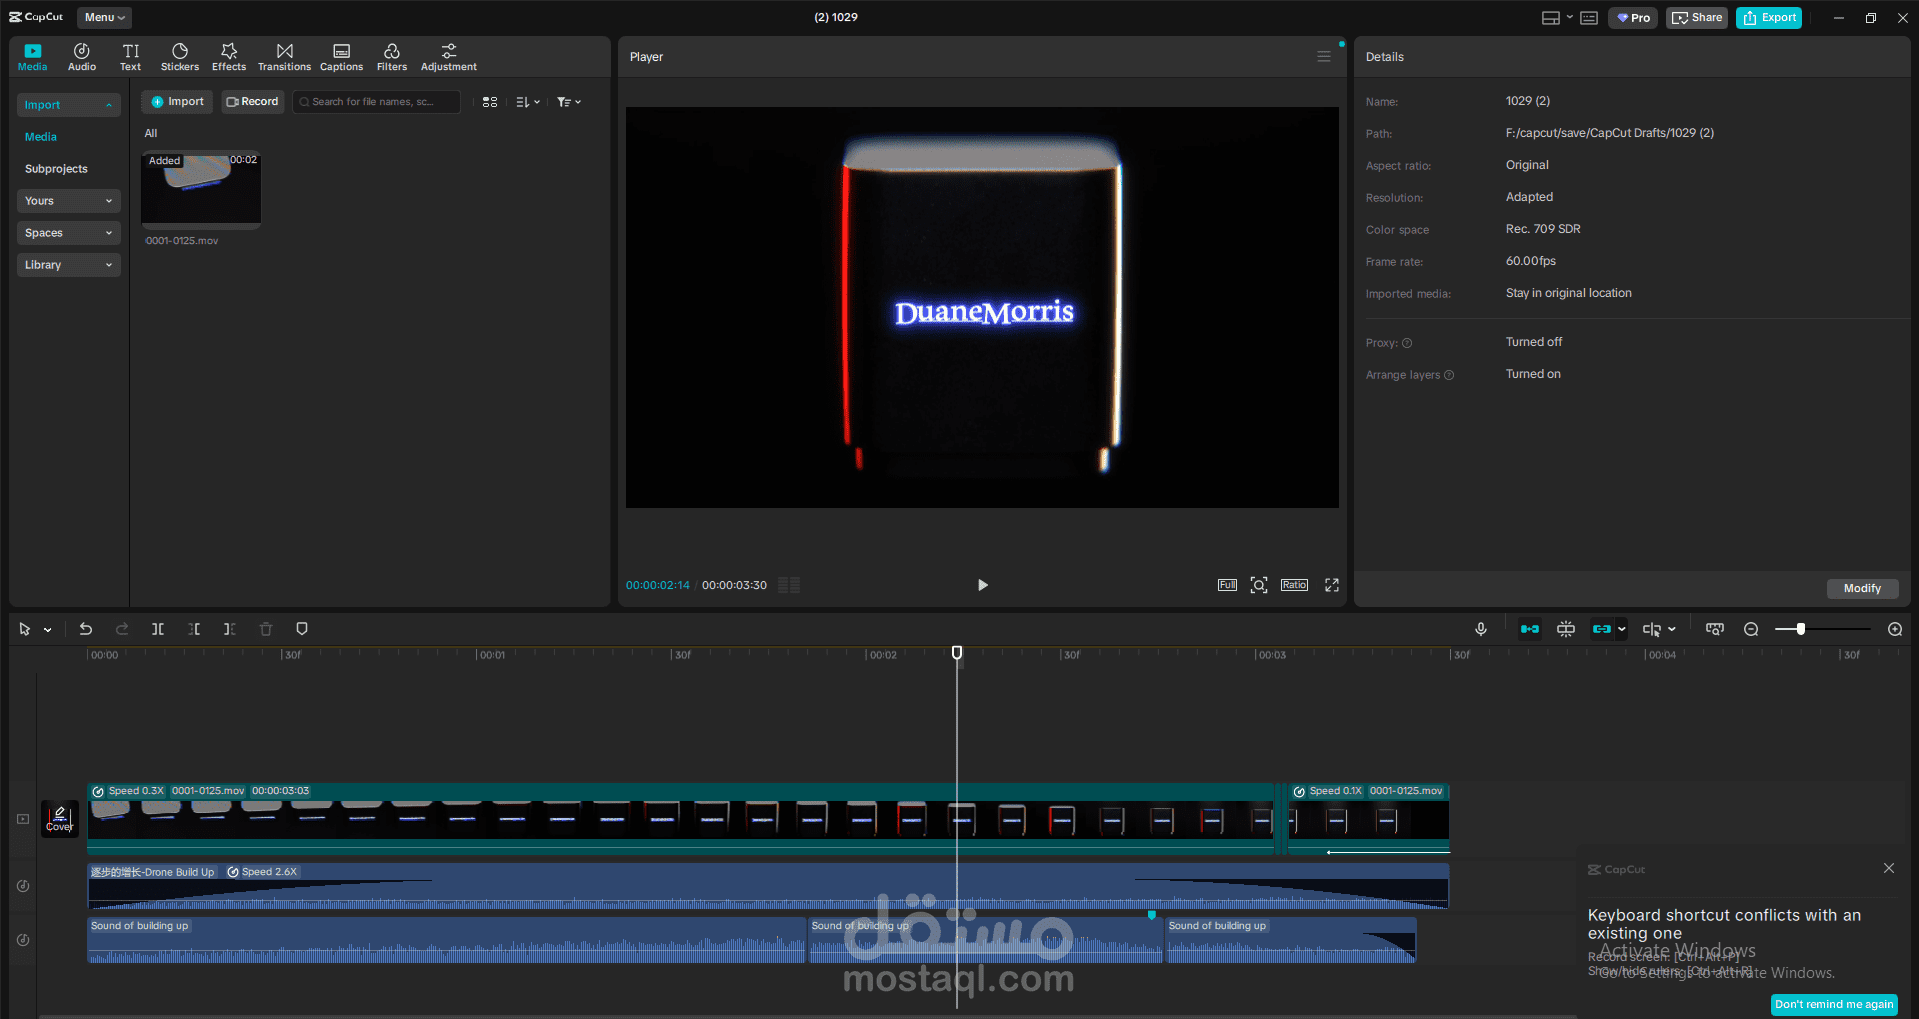Open the media sort options dropdown

coord(527,102)
